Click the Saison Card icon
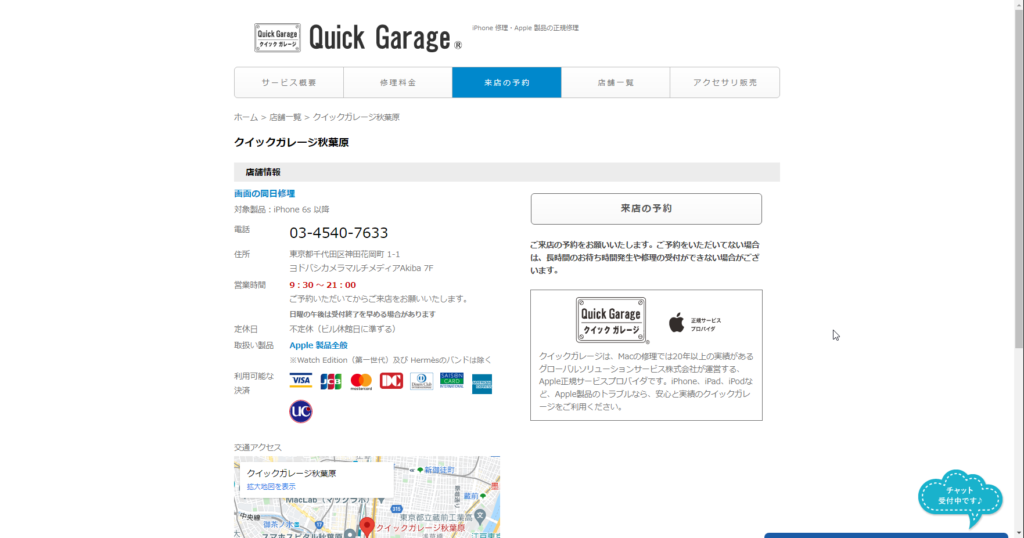This screenshot has height=538, width=1024. [451, 381]
